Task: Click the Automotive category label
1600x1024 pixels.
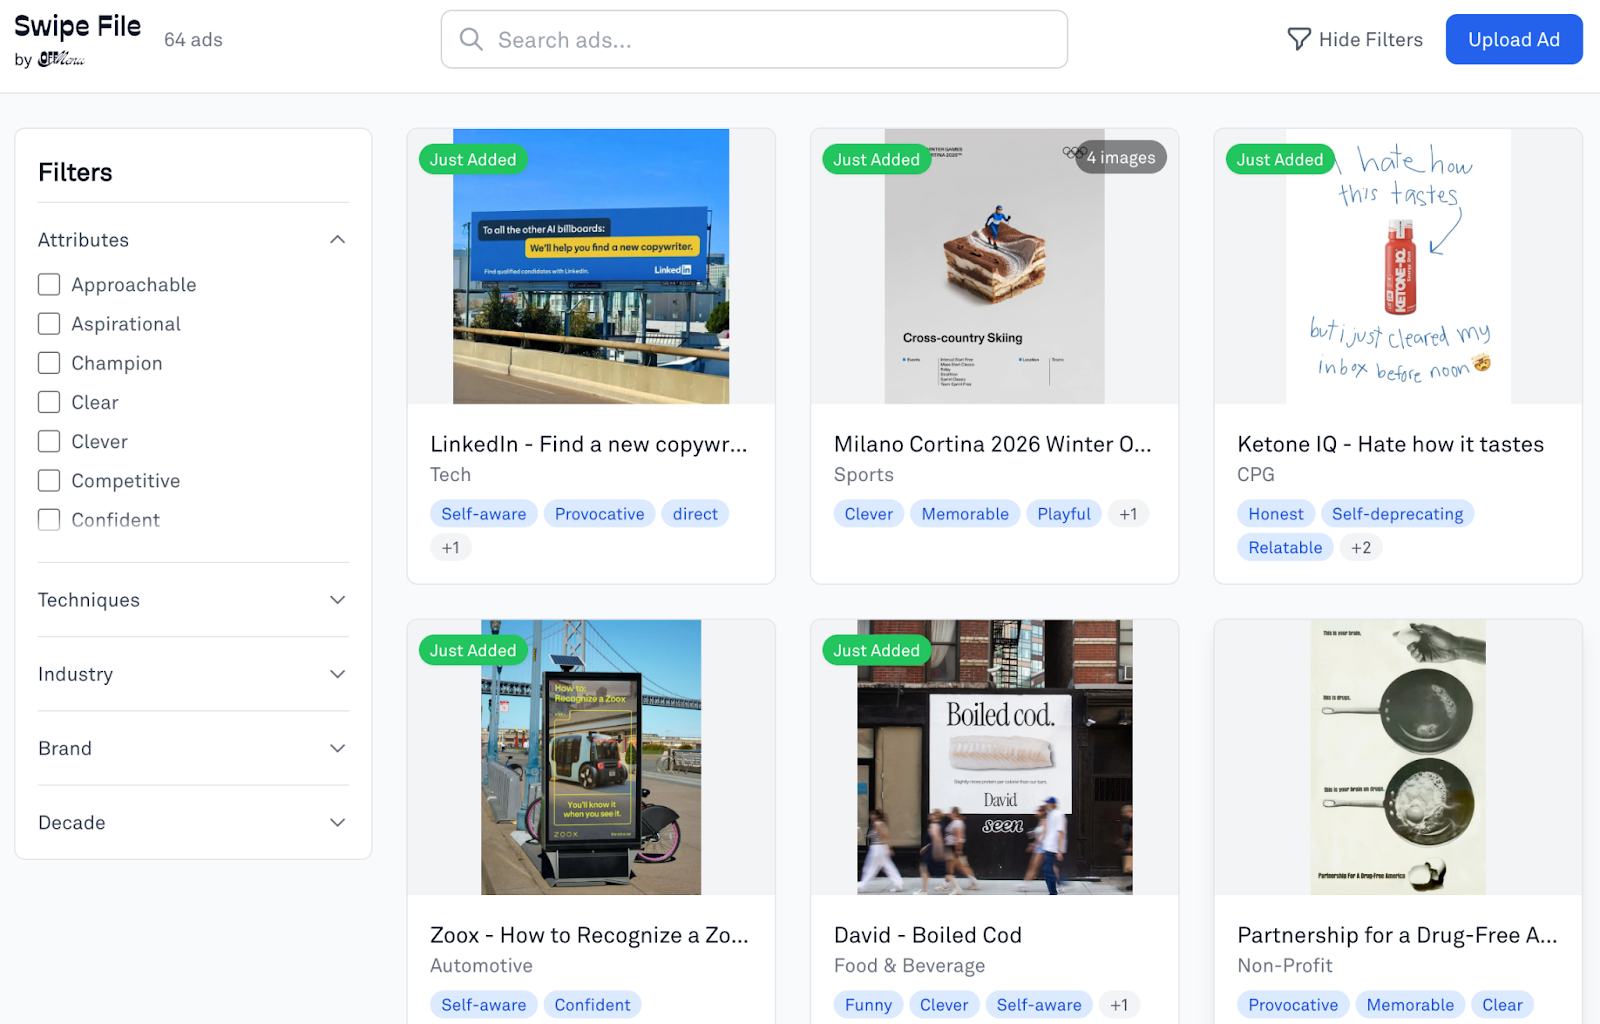Action: click(481, 966)
